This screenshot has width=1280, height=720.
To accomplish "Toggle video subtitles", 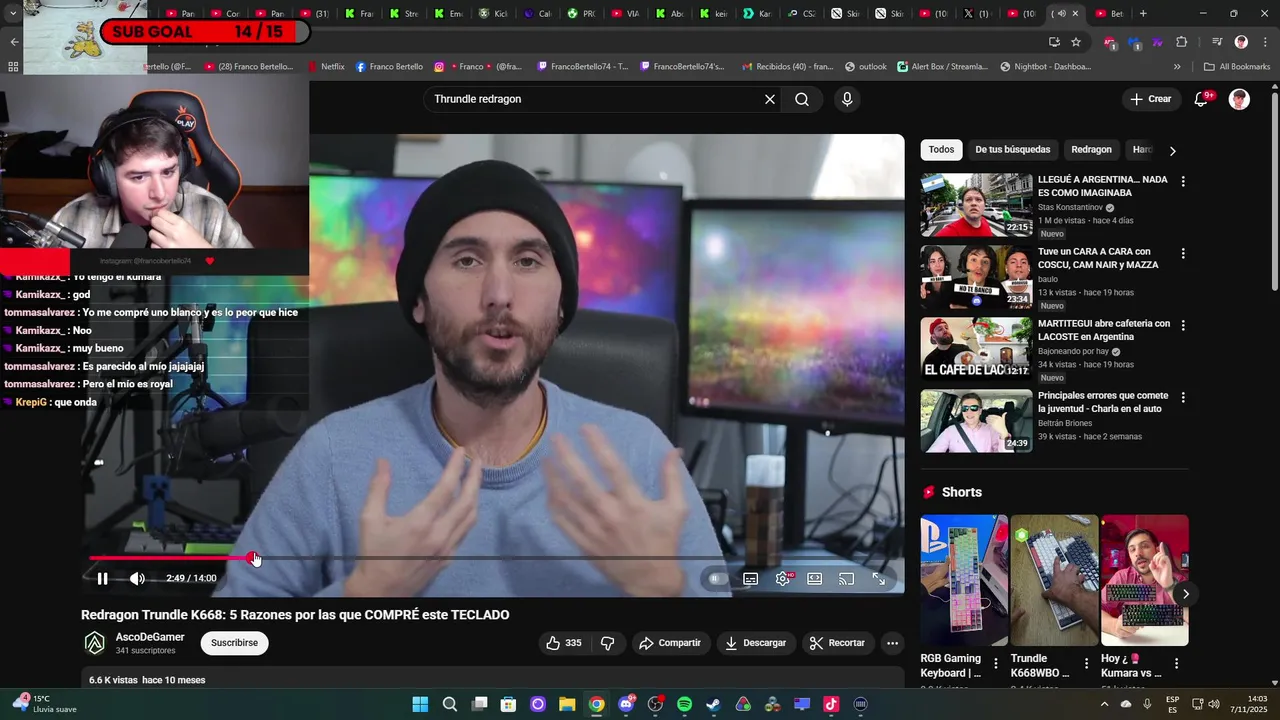I will click(750, 578).
